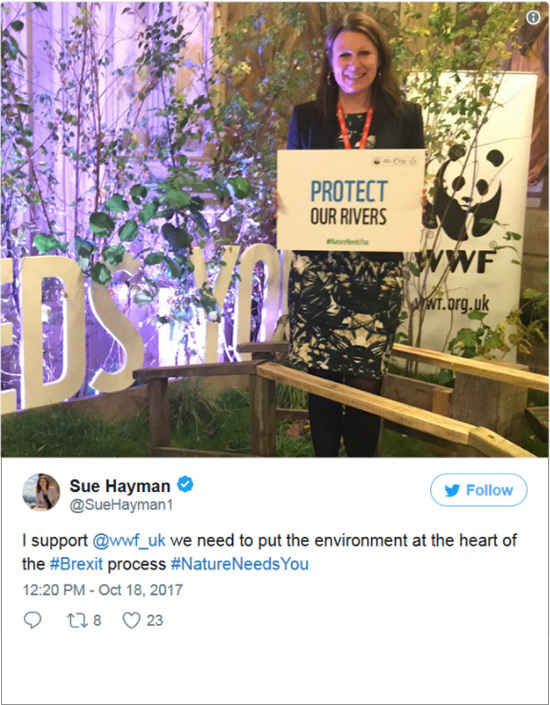This screenshot has height=705, width=550.
Task: Click the tweet text body
Action: (269, 552)
